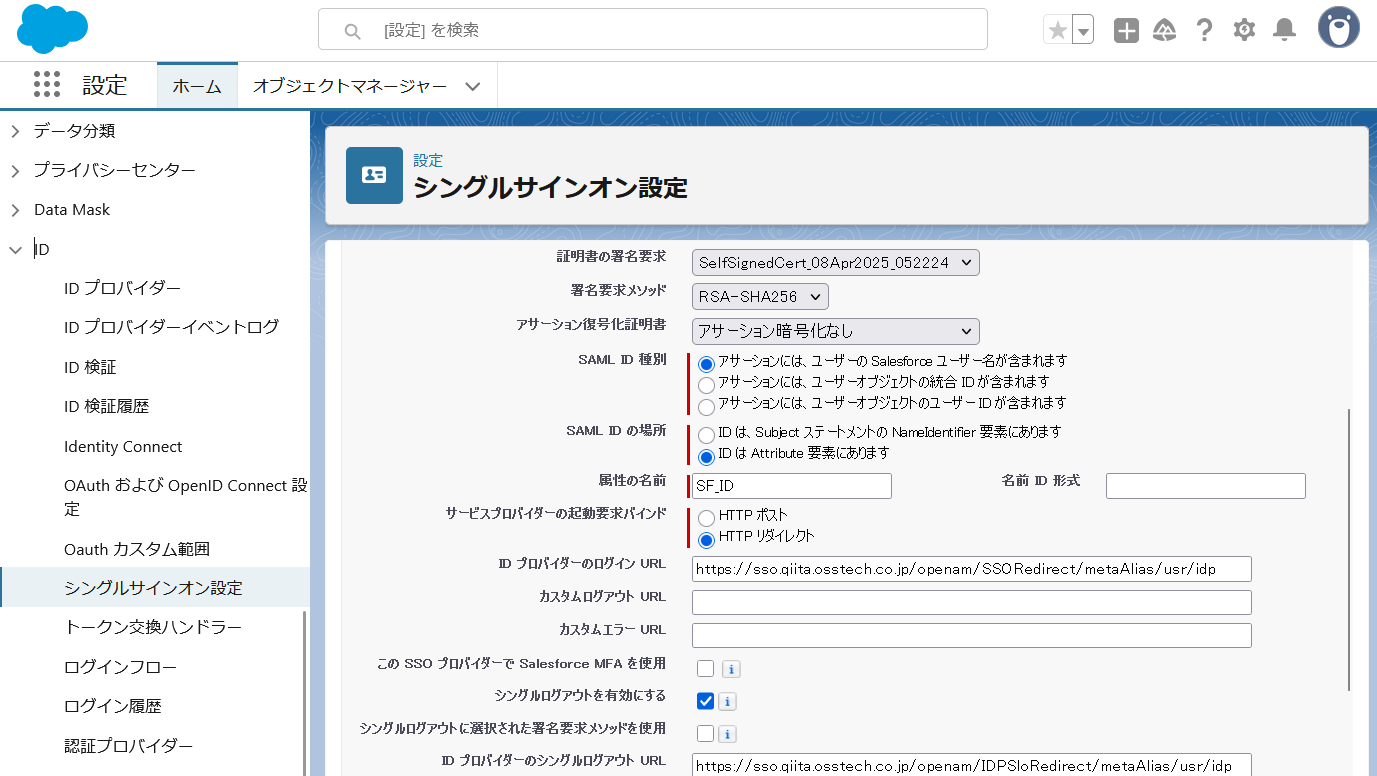Select ユーザー ID SAML ID type radio

click(x=707, y=406)
